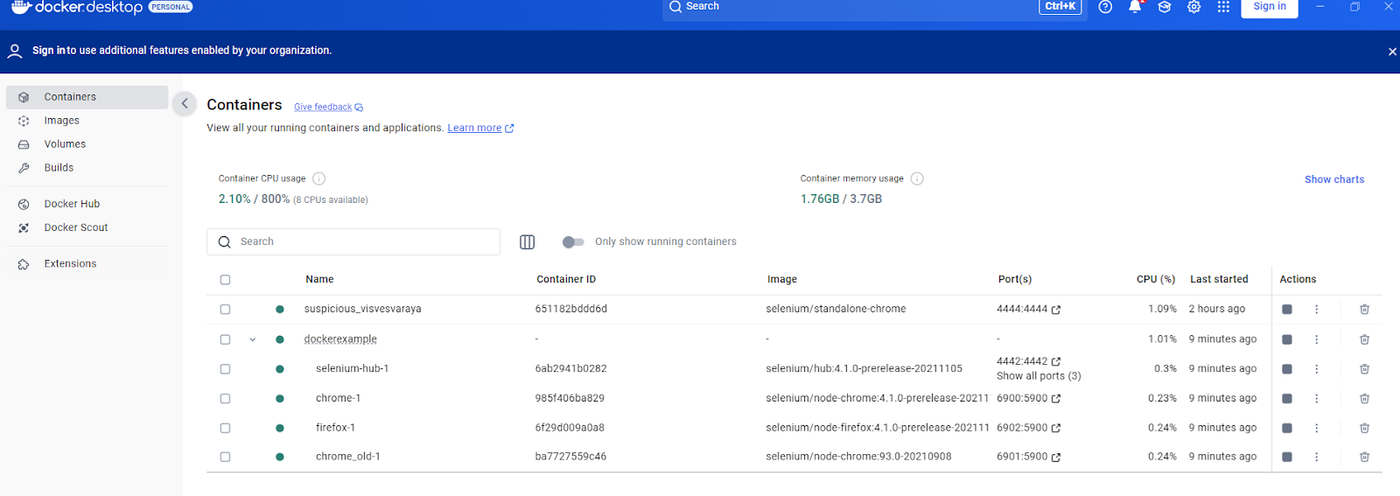The image size is (1400, 496).
Task: Delete the chrome_old-1 container
Action: coord(1364,457)
